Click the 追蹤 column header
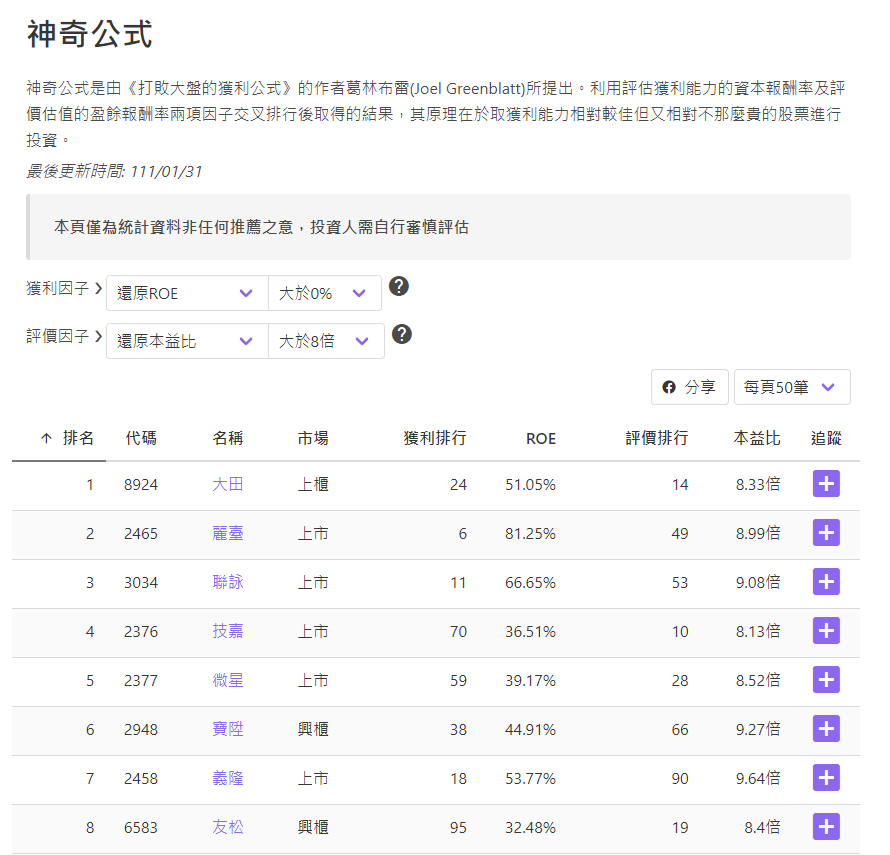 [826, 438]
